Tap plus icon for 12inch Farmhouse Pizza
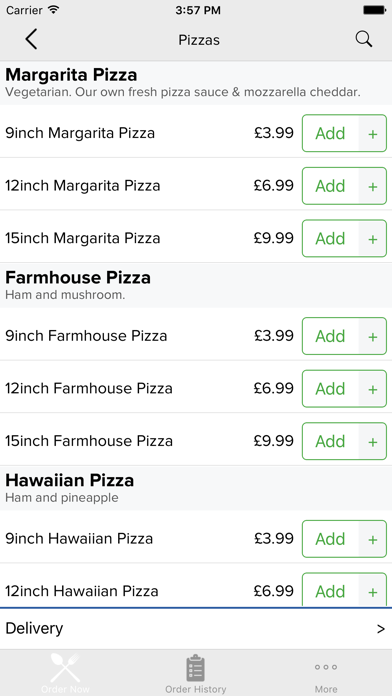The width and height of the screenshot is (392, 696). 373,389
